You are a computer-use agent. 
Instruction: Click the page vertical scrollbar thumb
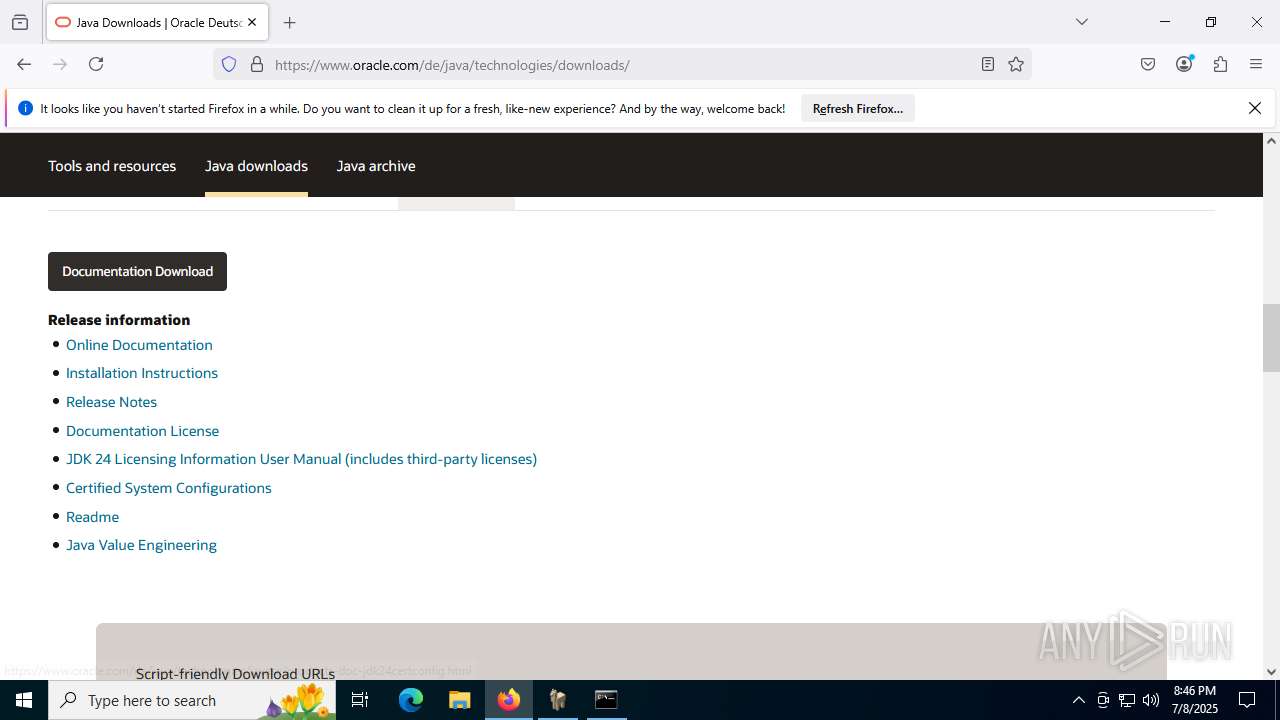tap(1271, 338)
